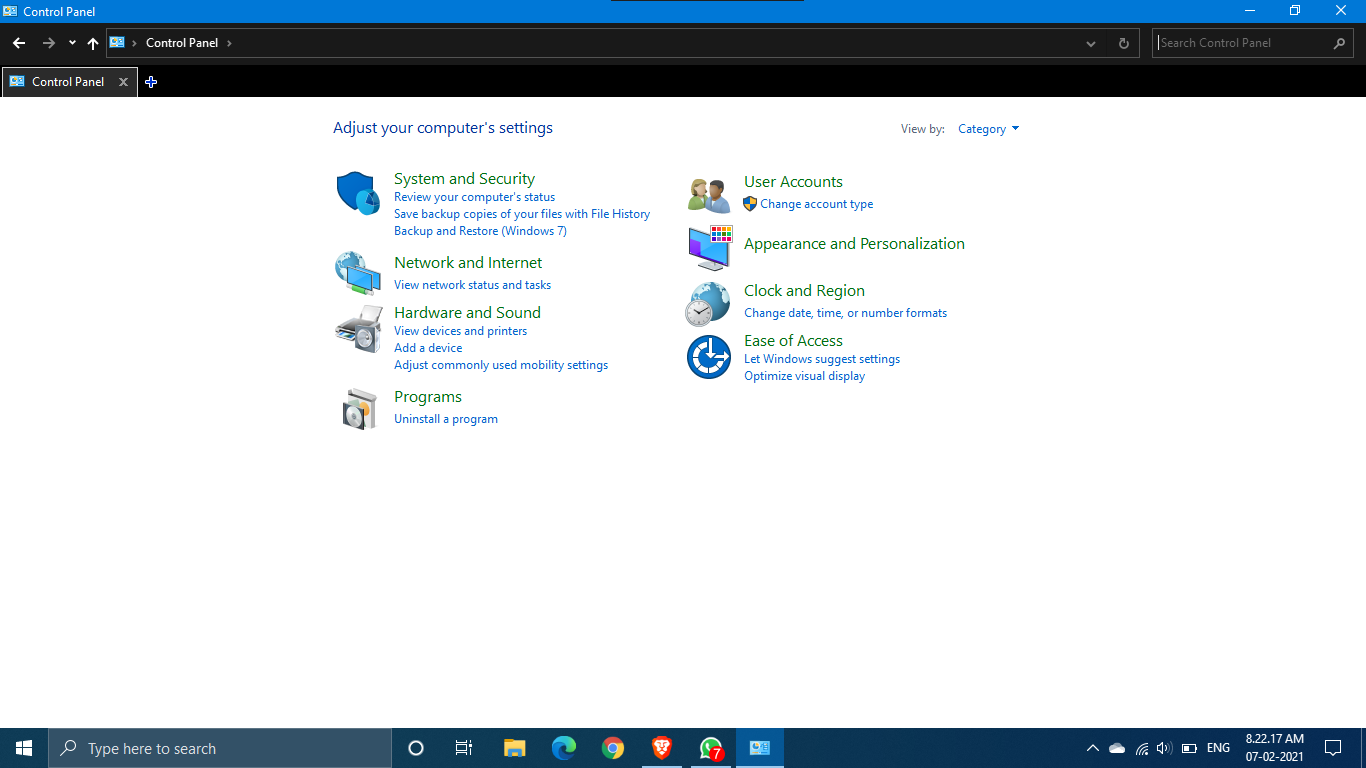Launch File Explorer from taskbar

tap(514, 748)
